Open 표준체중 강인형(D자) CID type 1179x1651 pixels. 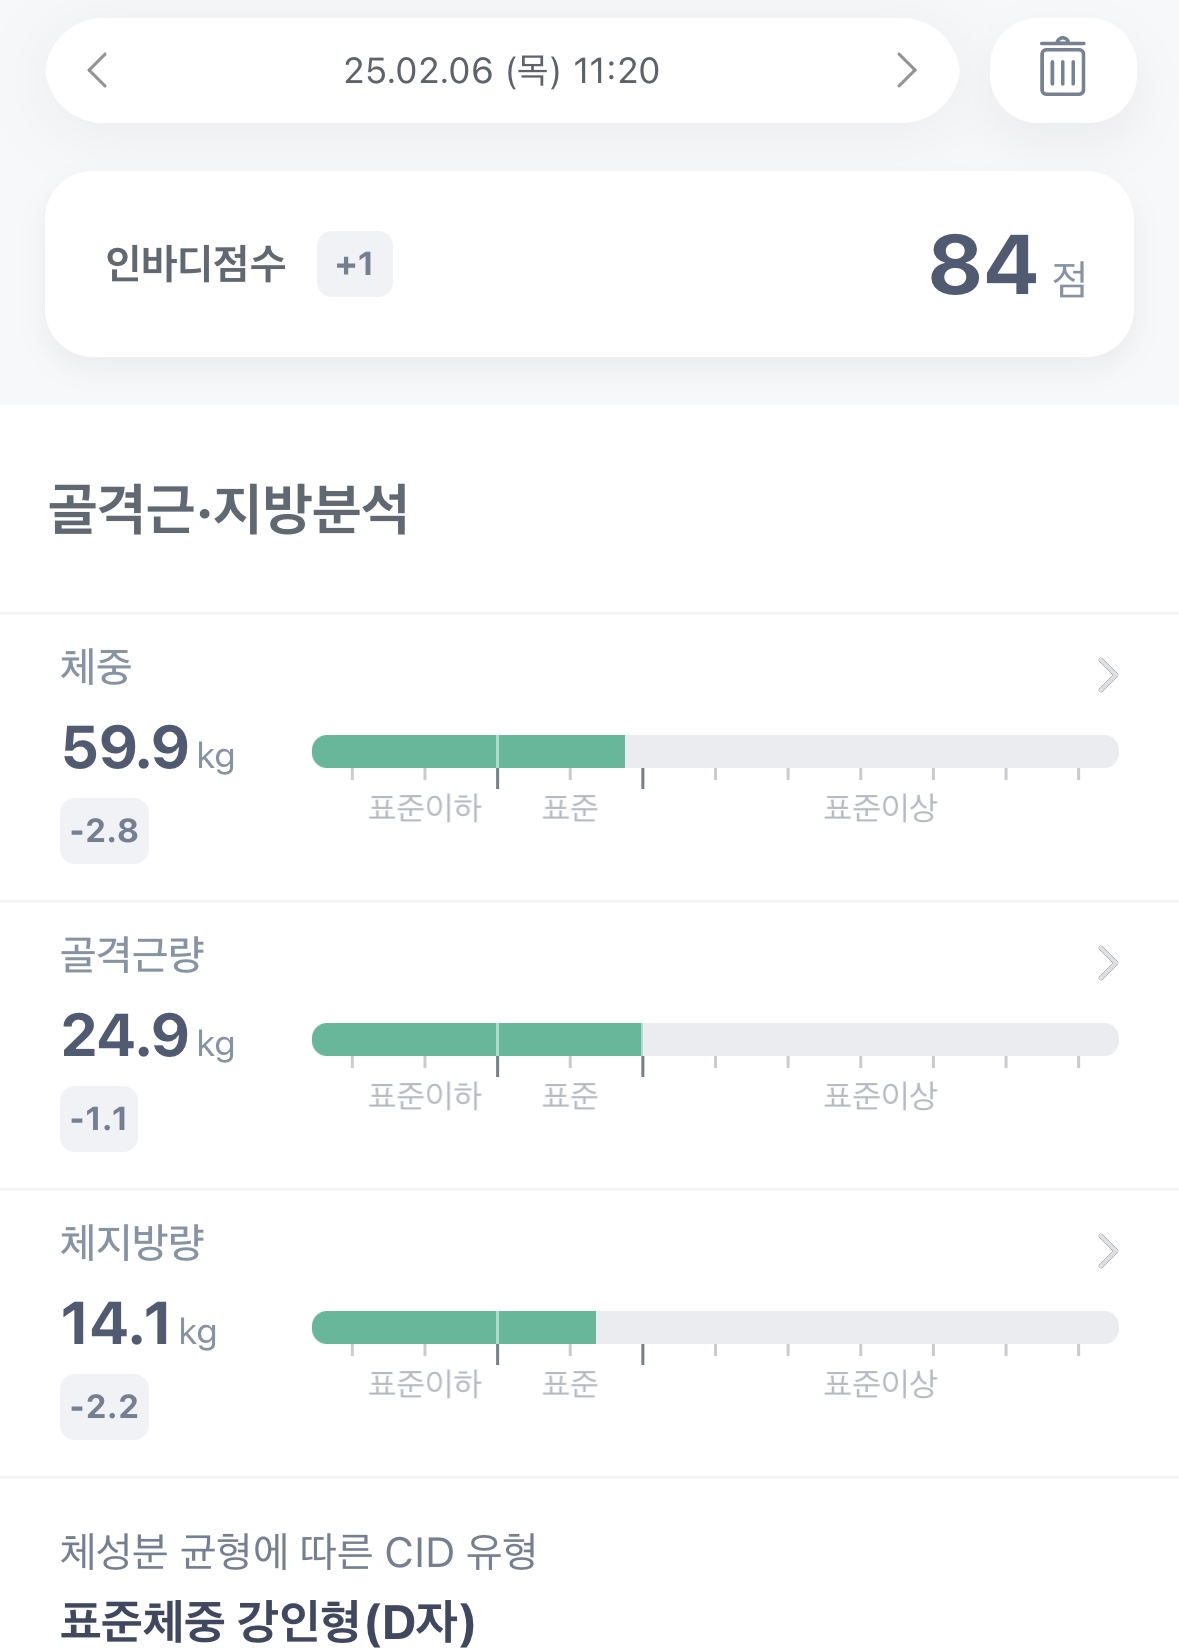click(x=268, y=1620)
